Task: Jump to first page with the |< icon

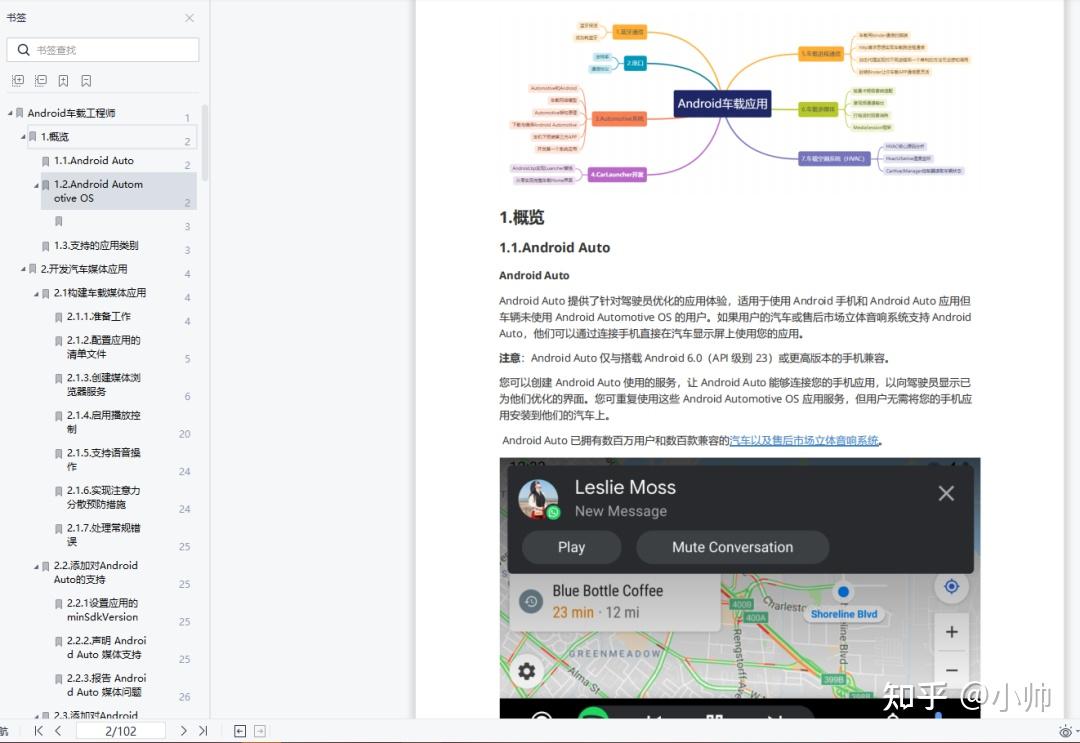Action: point(38,731)
